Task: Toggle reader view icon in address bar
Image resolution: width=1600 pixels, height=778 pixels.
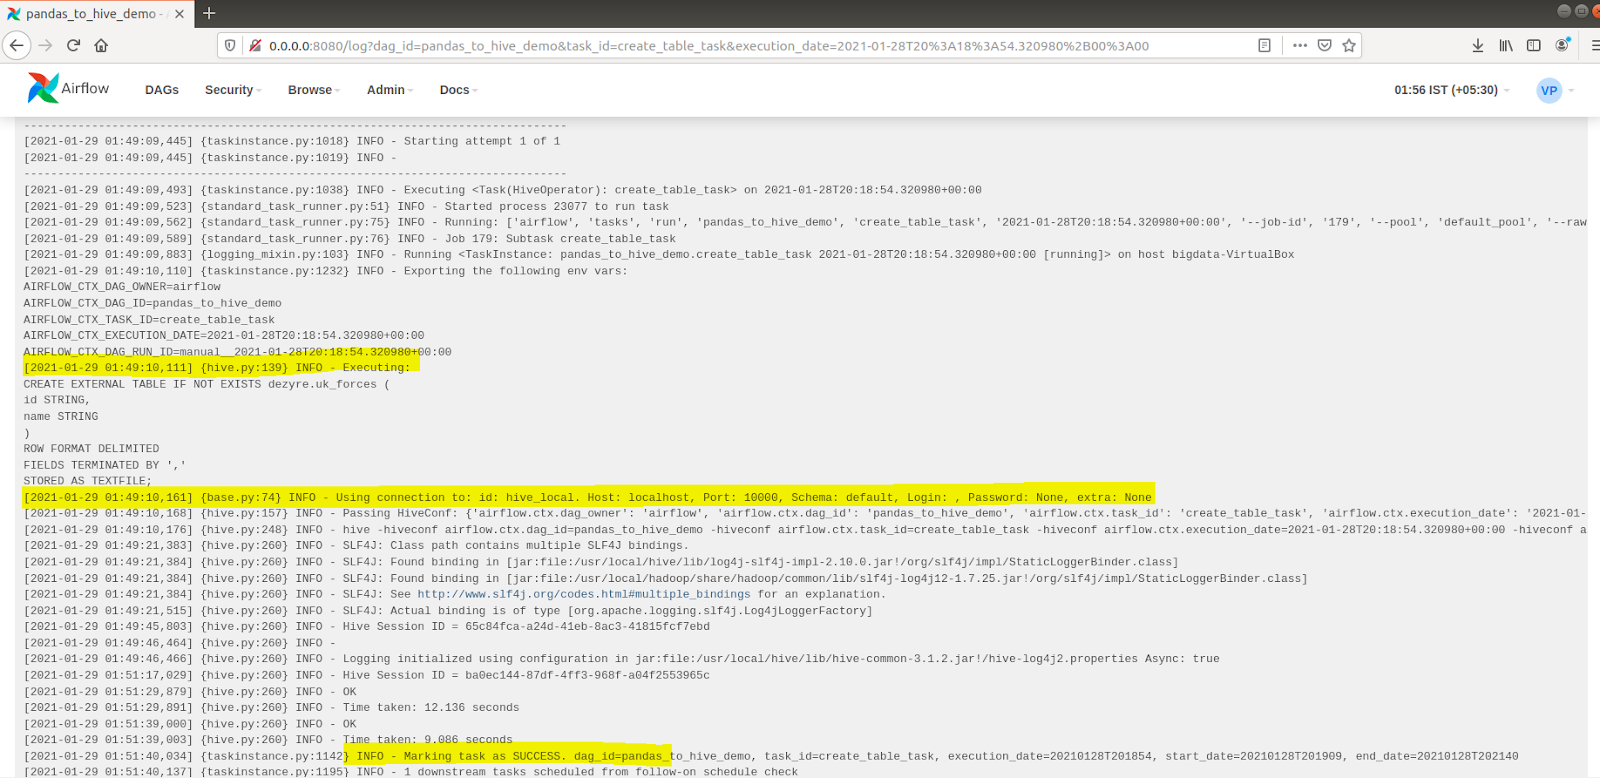Action: pyautogui.click(x=1264, y=45)
